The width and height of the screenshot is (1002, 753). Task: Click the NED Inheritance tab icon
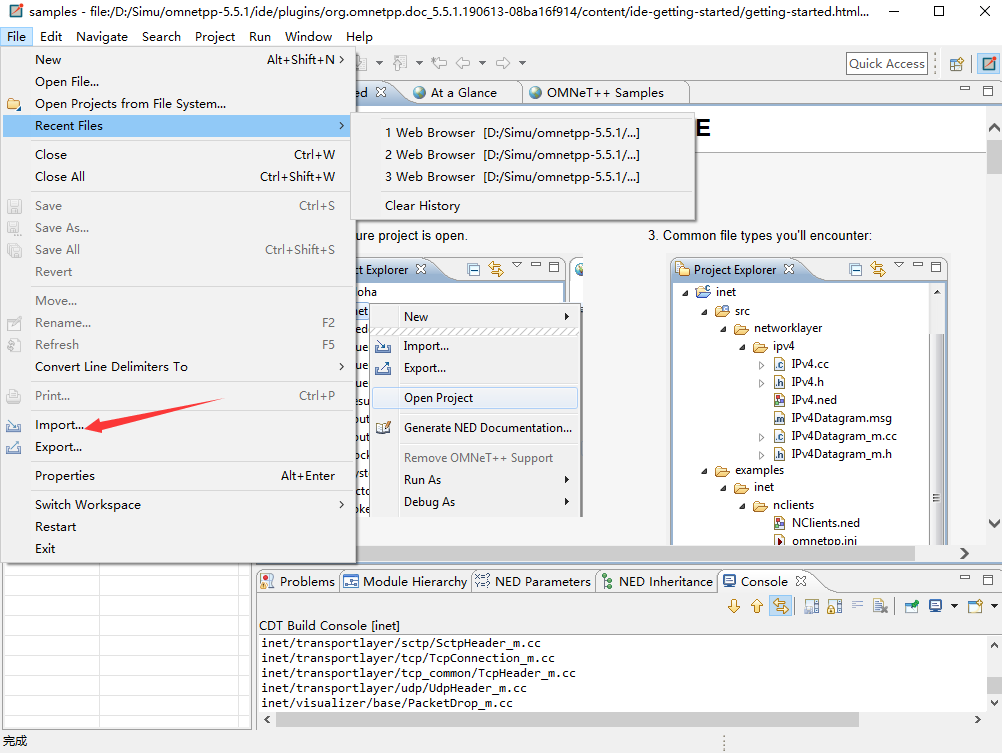[x=608, y=581]
